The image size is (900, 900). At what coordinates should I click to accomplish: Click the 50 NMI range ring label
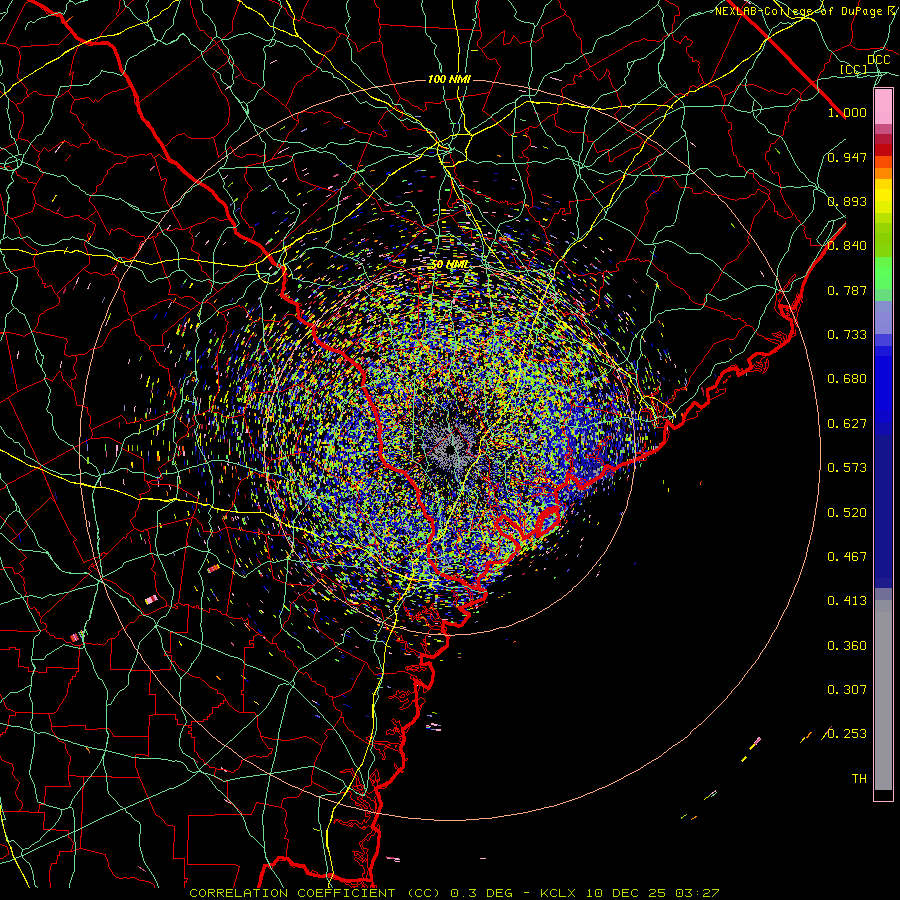point(450,265)
